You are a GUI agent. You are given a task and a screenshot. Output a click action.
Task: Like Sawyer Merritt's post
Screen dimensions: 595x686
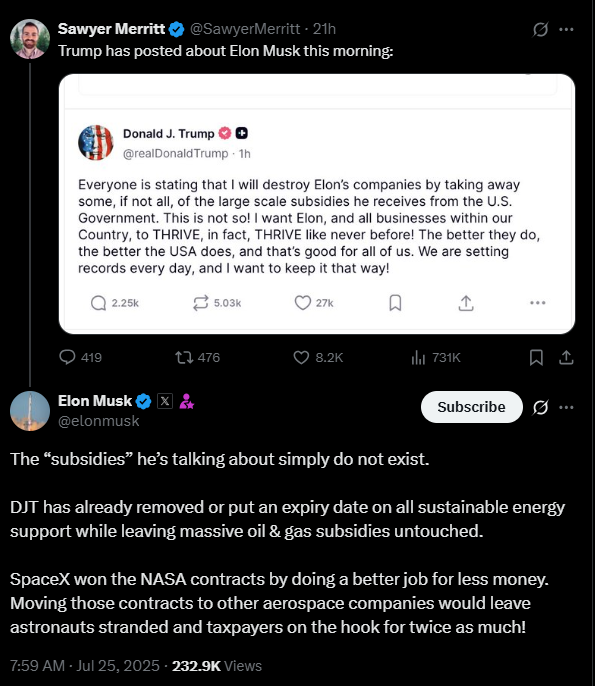click(x=318, y=357)
